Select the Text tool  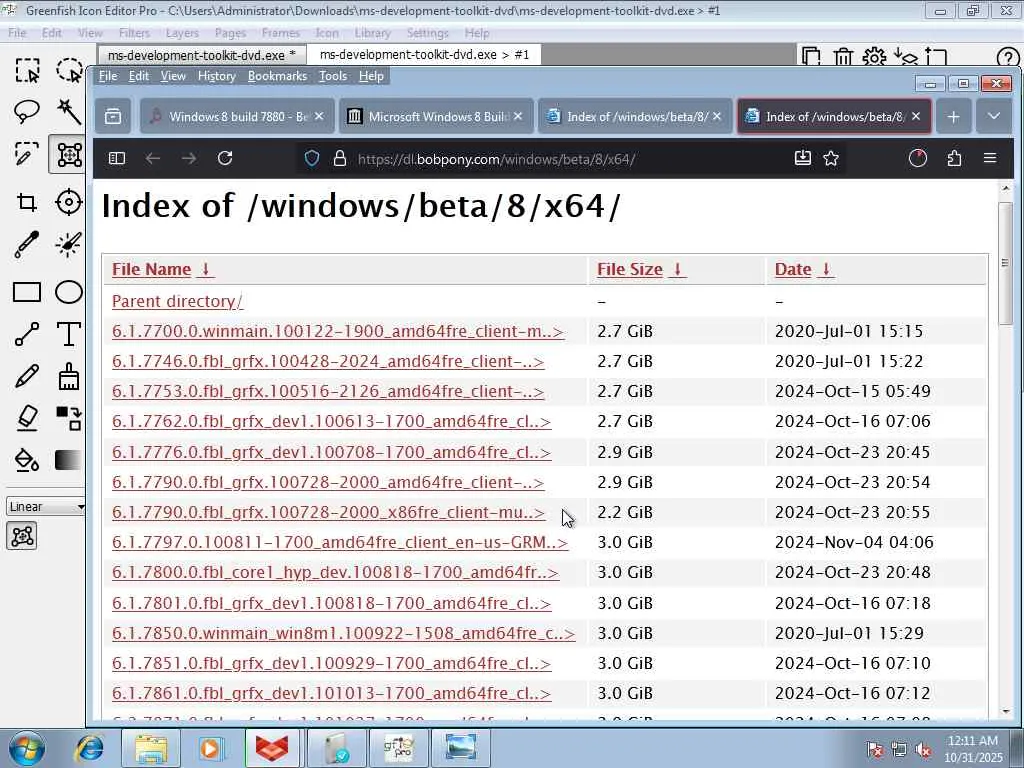pos(69,334)
